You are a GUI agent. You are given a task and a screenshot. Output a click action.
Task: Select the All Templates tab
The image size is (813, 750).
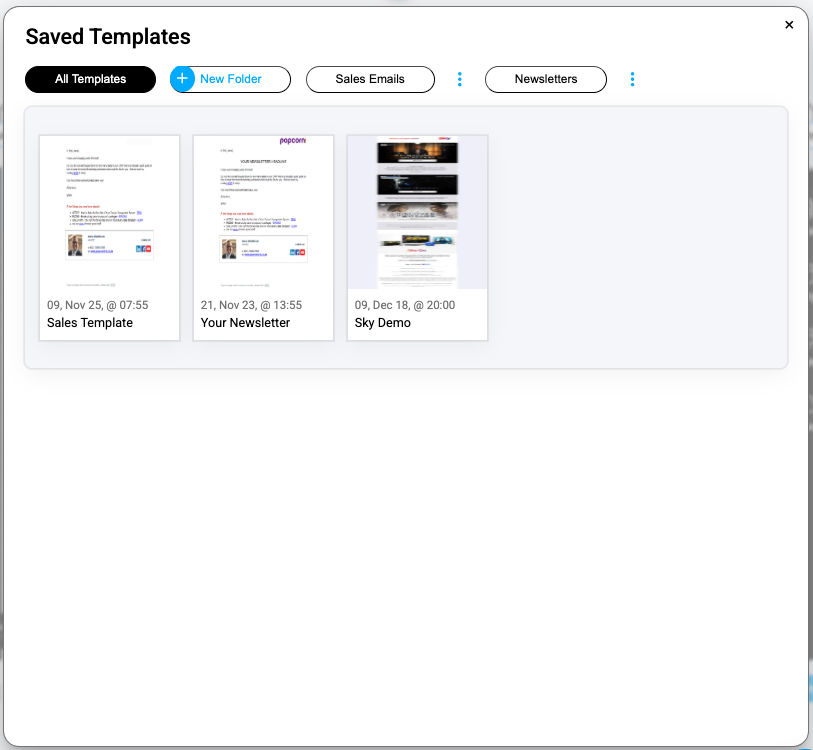(90, 79)
